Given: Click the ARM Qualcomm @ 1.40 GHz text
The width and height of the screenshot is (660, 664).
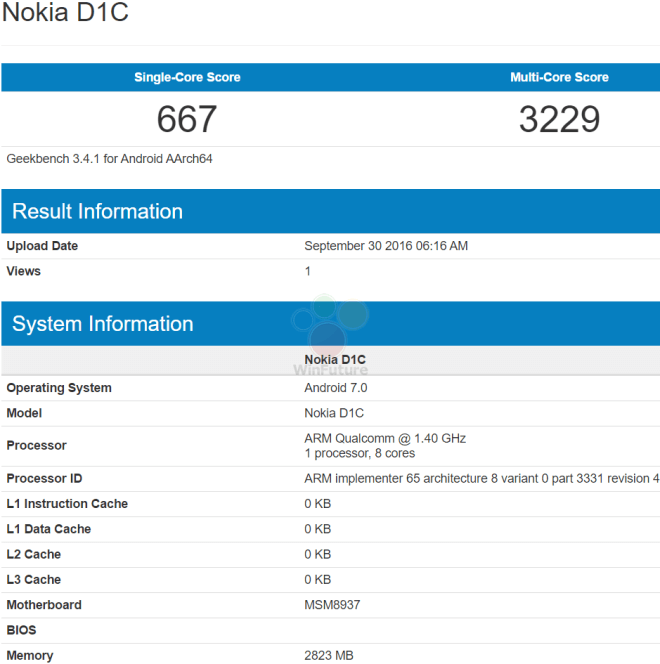Looking at the screenshot, I should point(385,438).
